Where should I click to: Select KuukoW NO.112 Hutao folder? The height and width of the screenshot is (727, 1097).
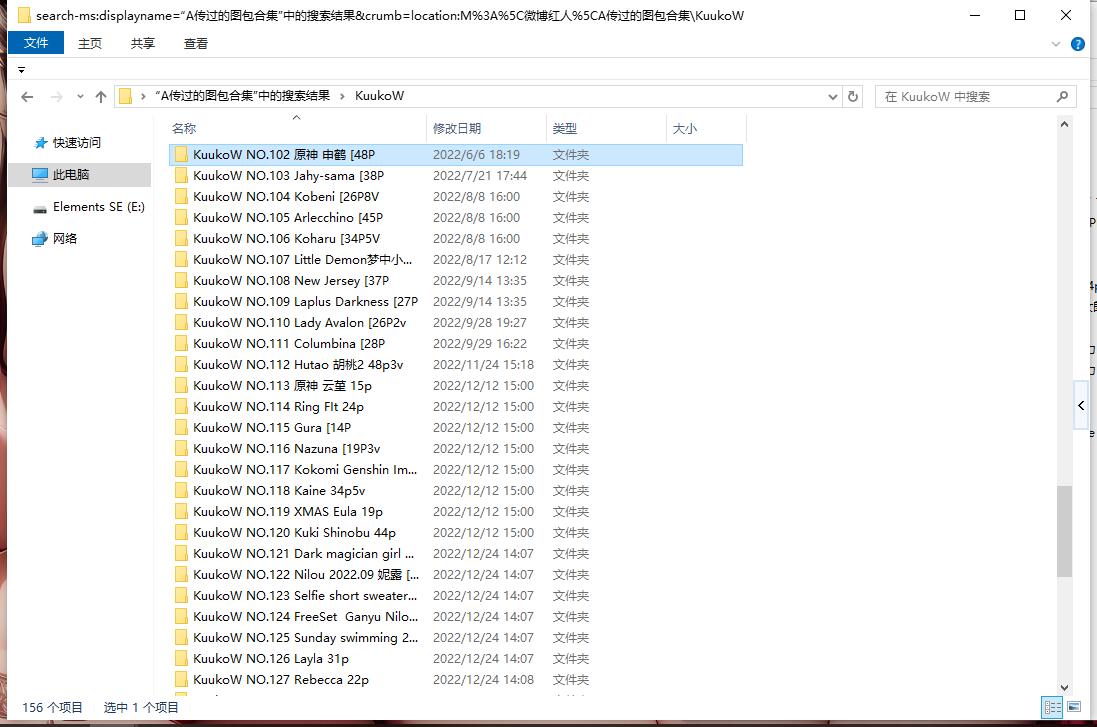[455, 365]
